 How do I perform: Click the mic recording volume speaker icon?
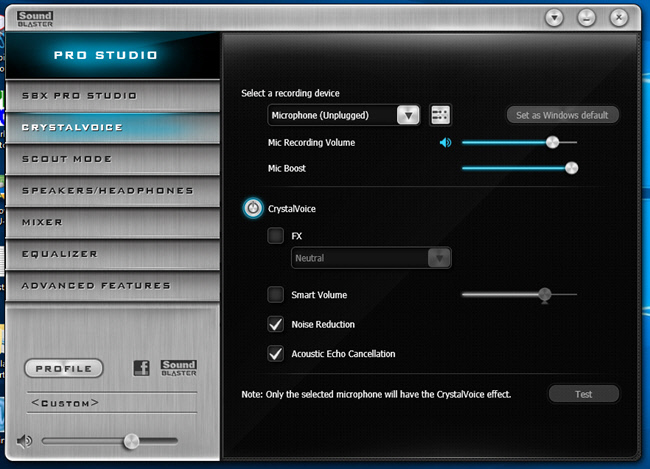pos(446,143)
